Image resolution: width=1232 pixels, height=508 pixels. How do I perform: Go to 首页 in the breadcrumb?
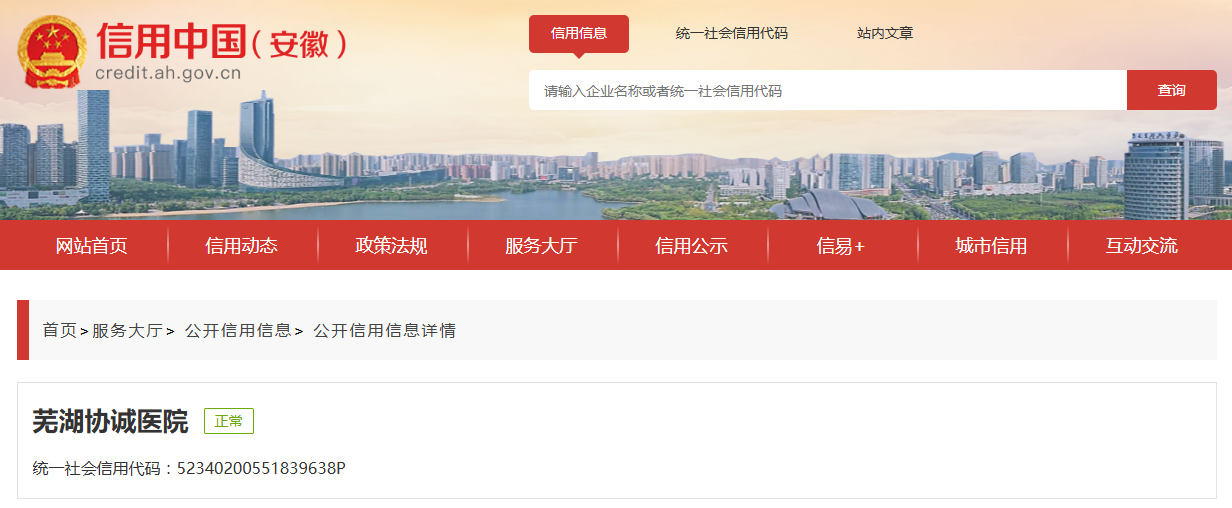tap(59, 330)
